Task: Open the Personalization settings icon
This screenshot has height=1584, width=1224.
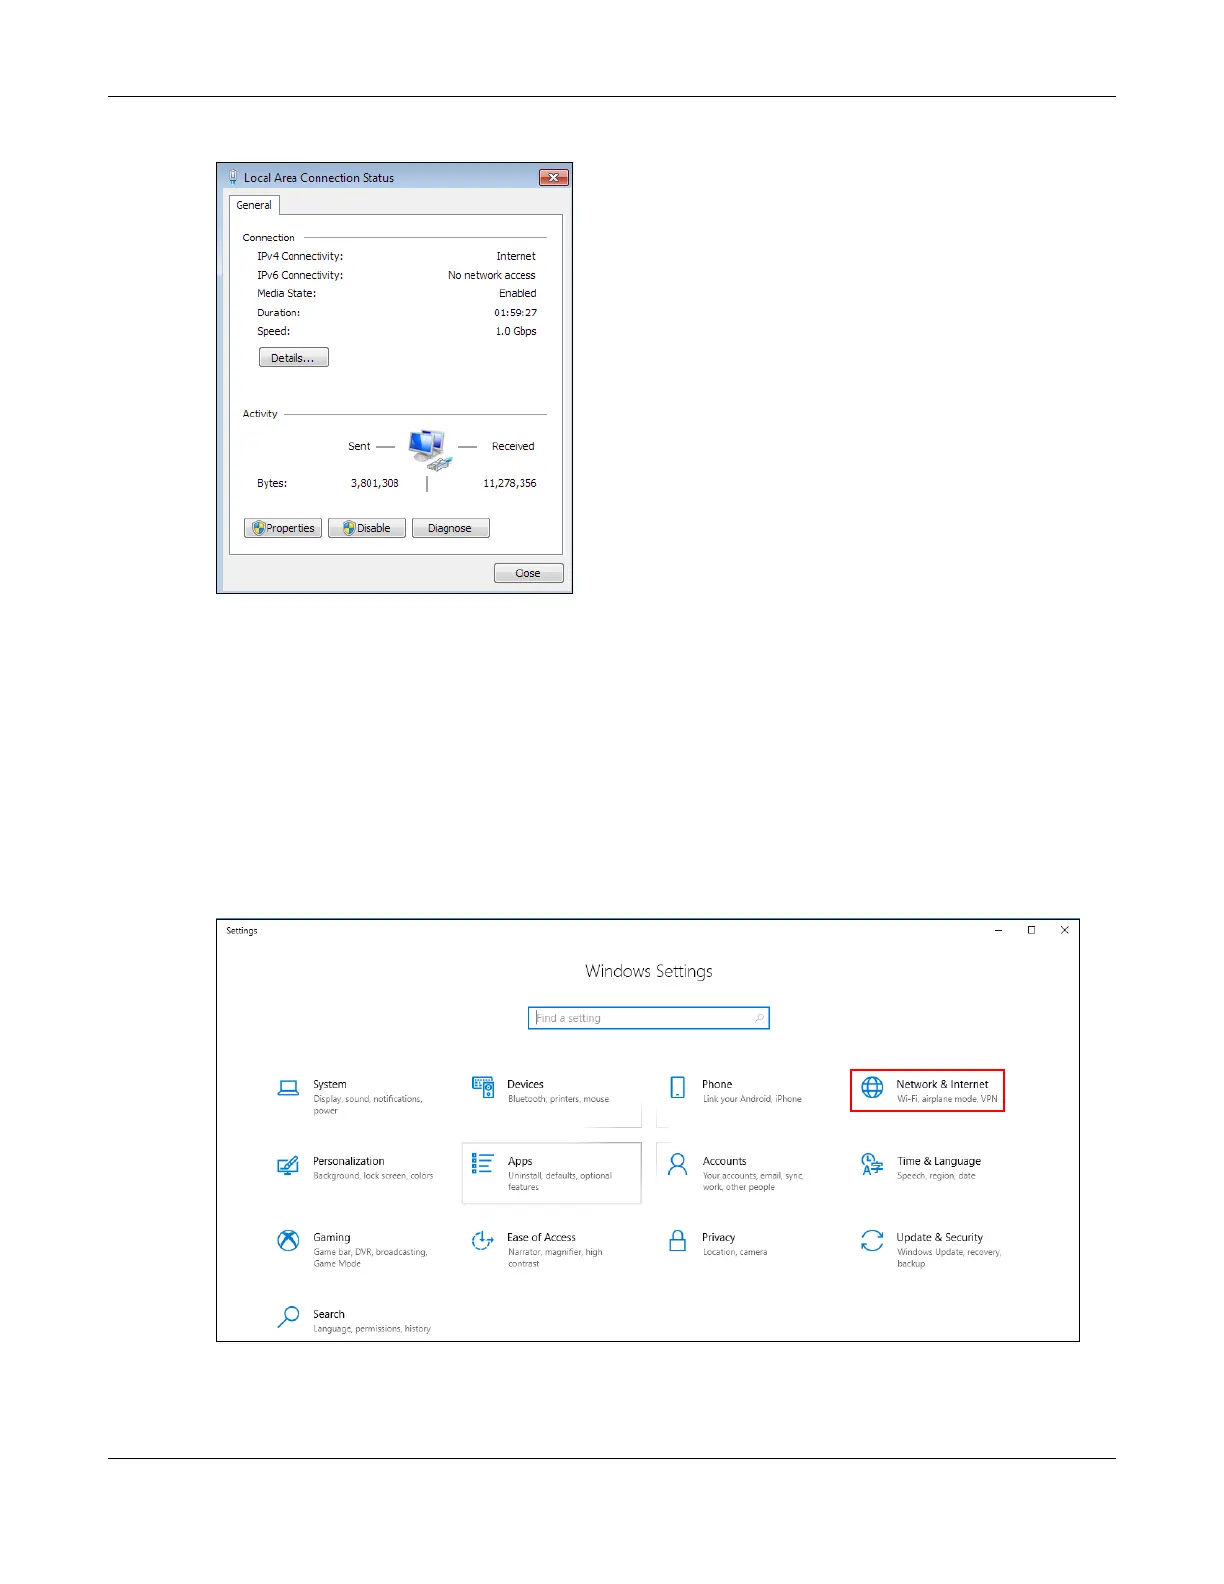Action: (288, 1165)
